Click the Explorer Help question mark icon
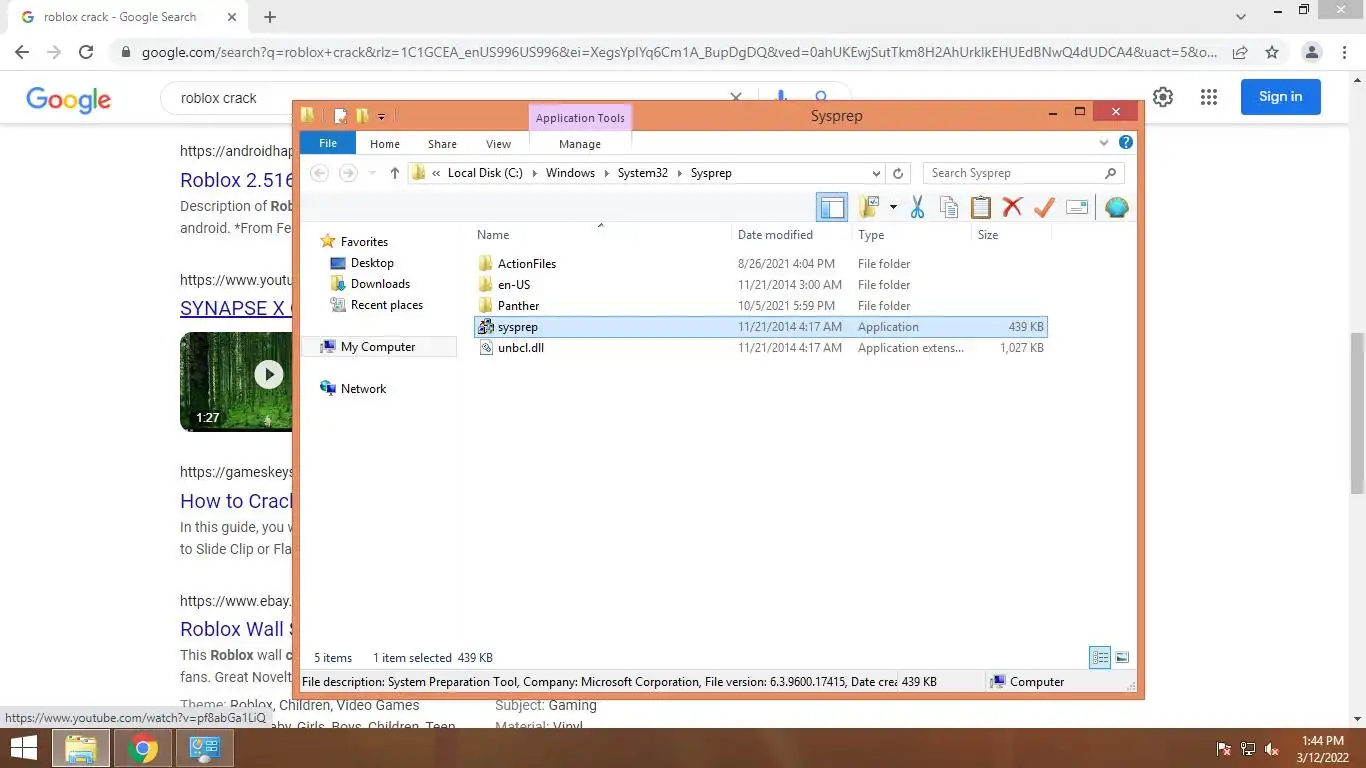 1126,143
